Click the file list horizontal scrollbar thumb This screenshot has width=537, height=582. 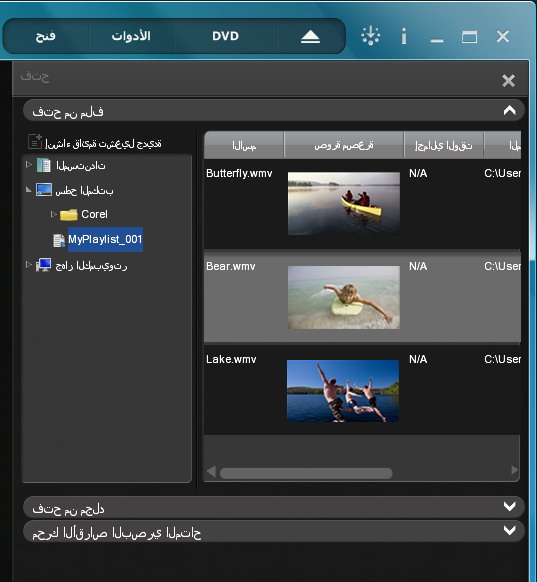(x=306, y=473)
